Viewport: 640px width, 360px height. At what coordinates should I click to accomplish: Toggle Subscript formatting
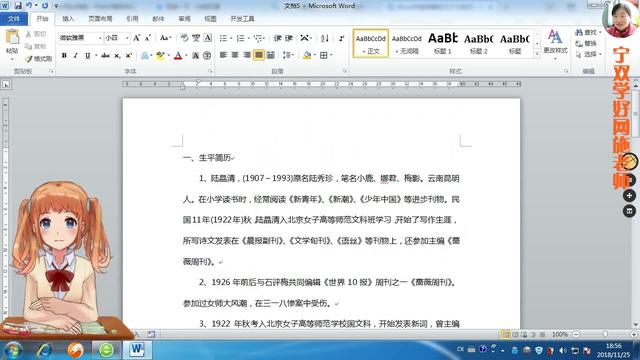click(x=117, y=56)
